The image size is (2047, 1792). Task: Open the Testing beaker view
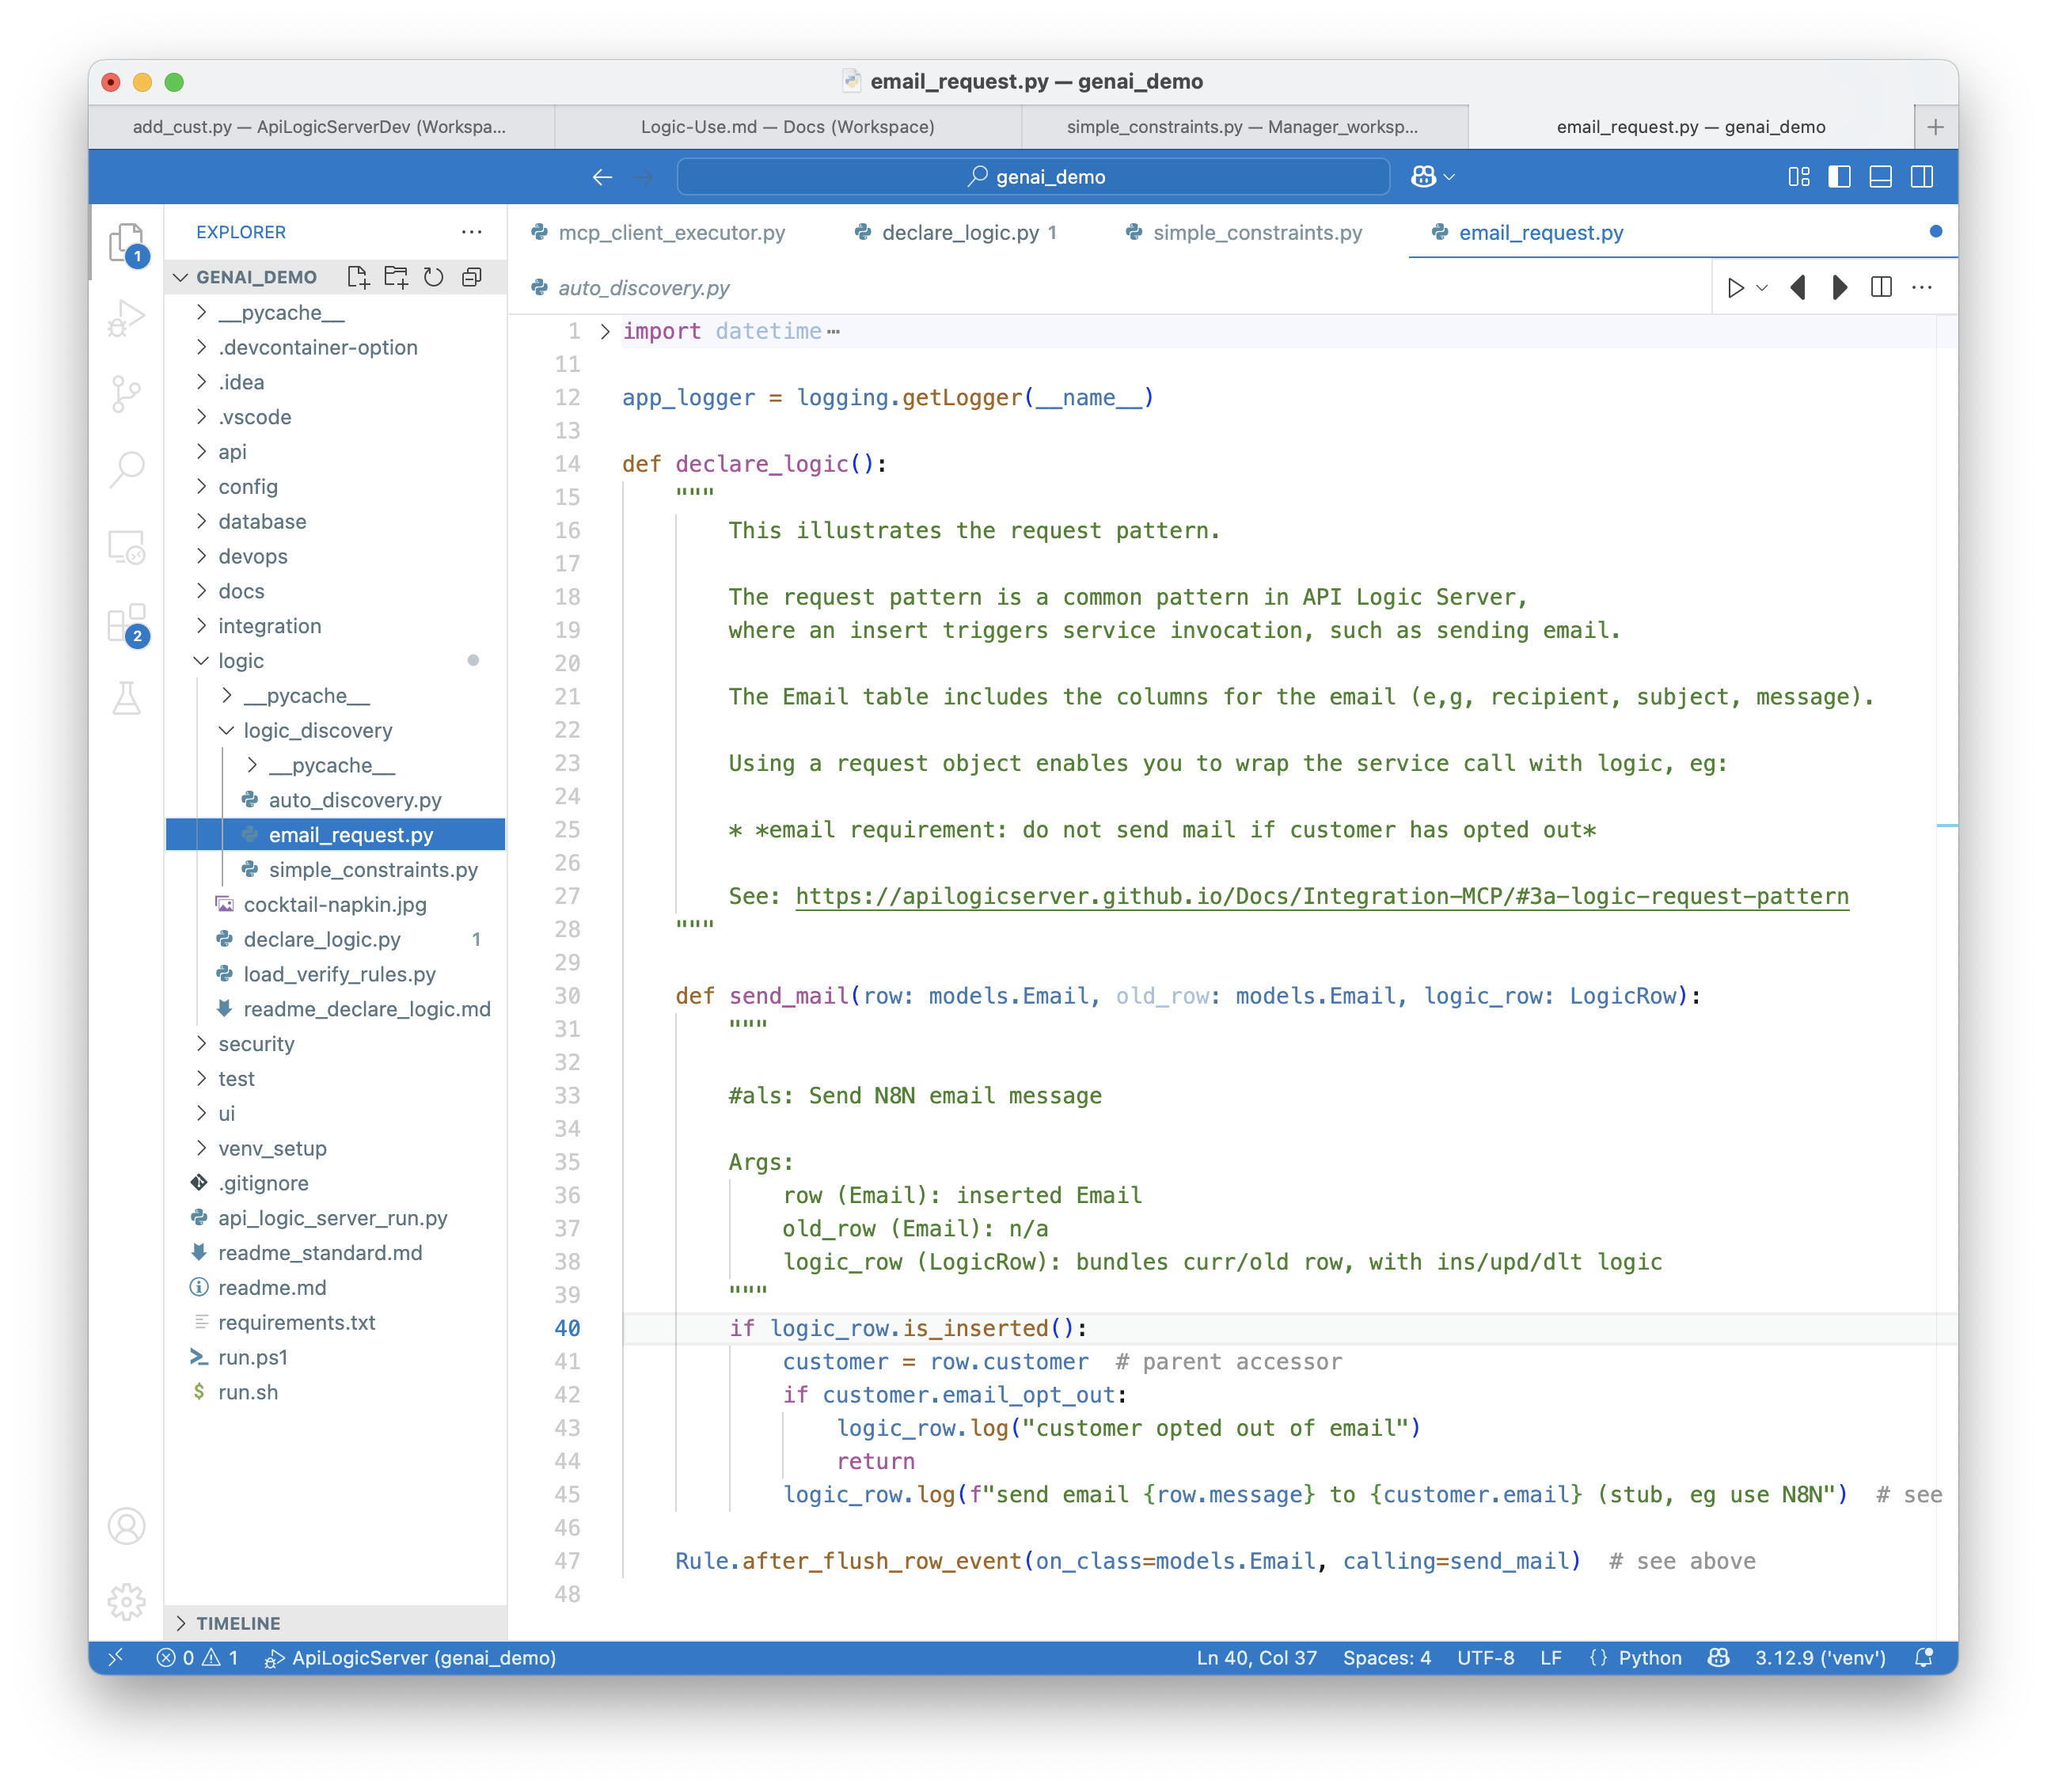click(x=127, y=699)
